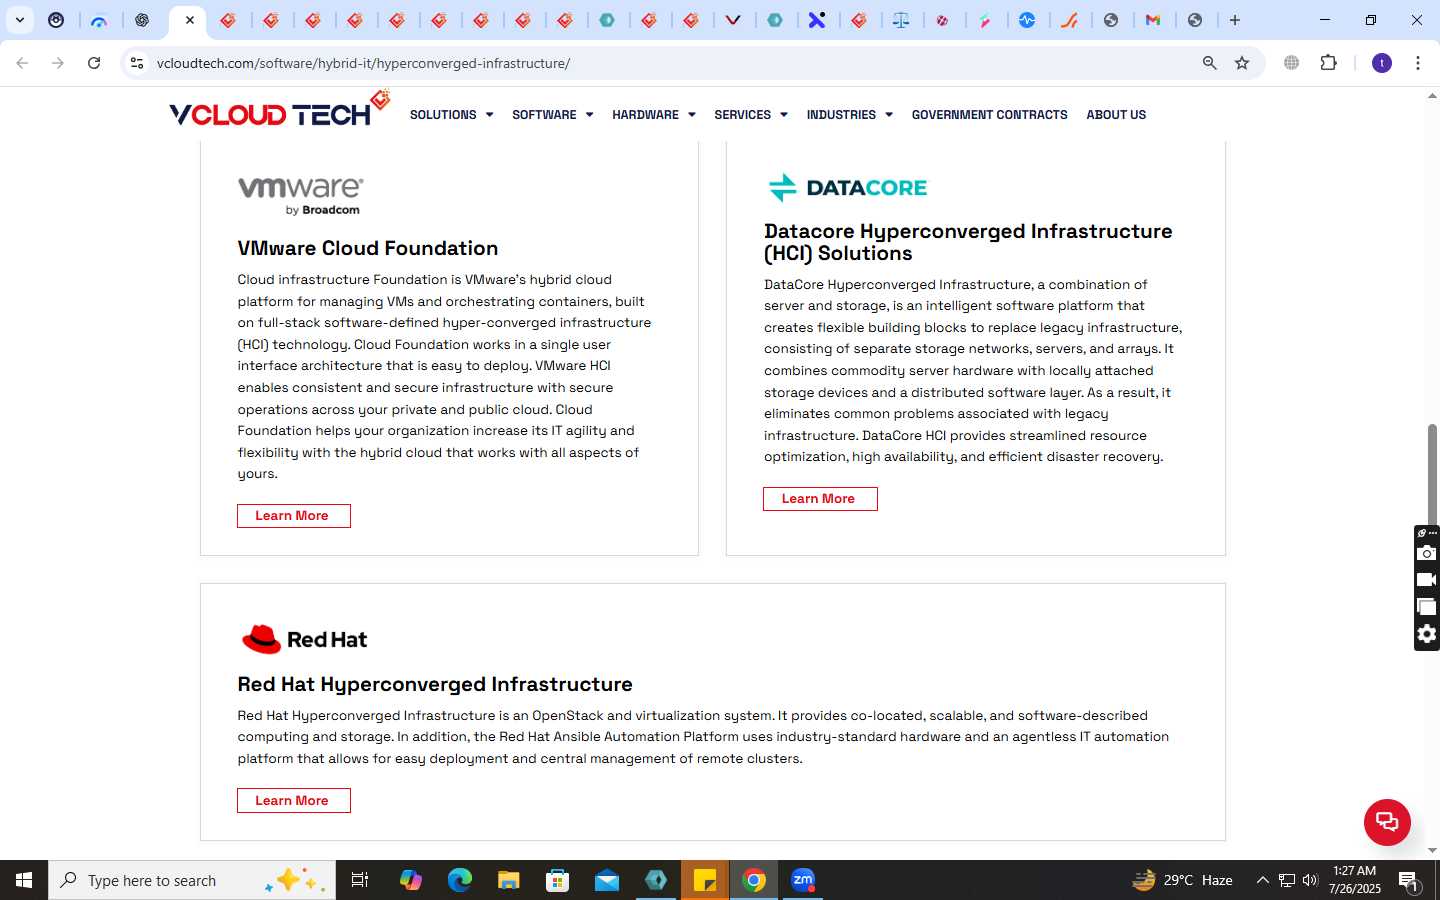Click the Red Hat Hyperconverged Infrastructure heading
This screenshot has width=1440, height=900.
tap(435, 684)
